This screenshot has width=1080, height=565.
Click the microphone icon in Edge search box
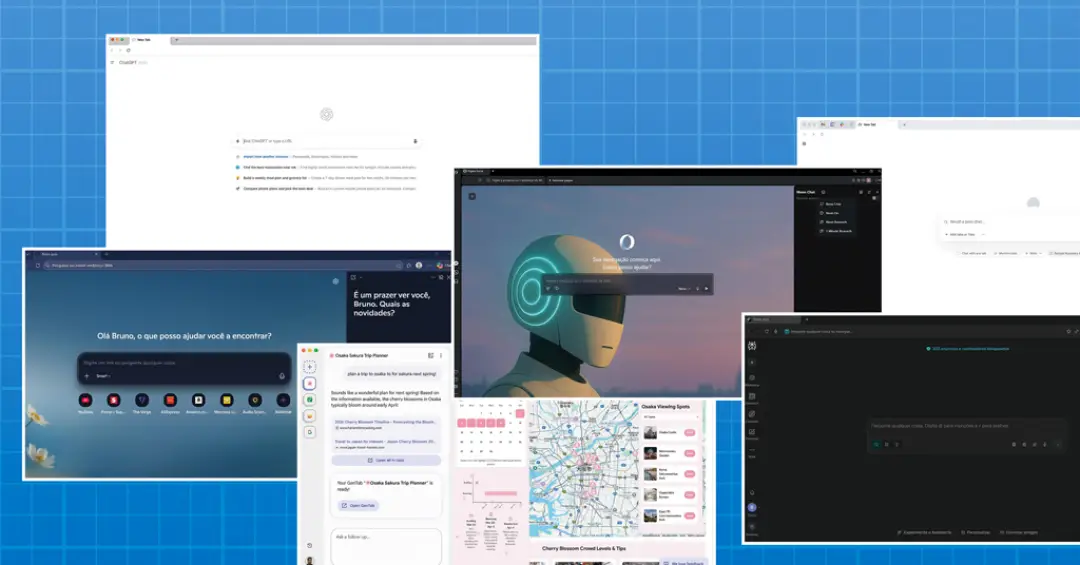coord(282,376)
